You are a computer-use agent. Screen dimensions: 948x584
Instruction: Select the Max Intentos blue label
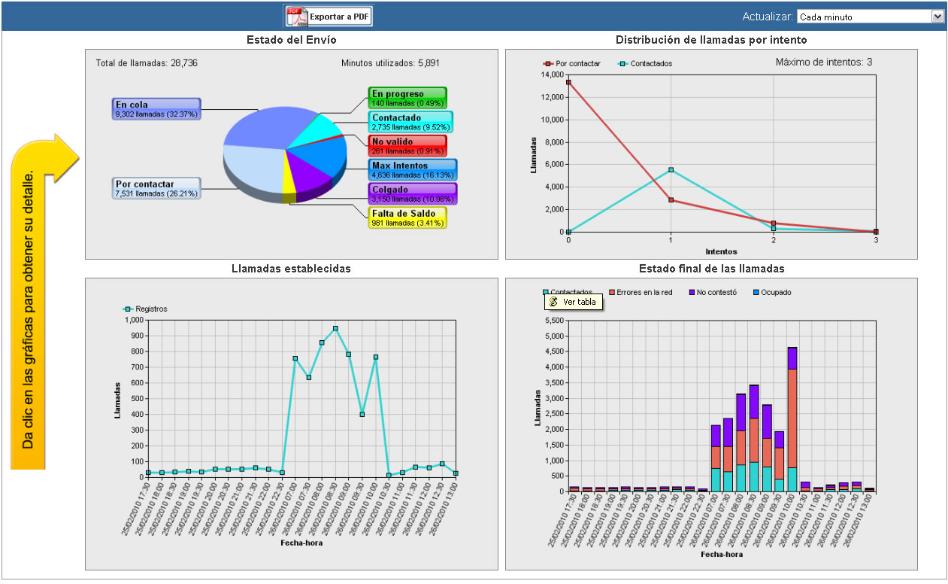coord(412,170)
